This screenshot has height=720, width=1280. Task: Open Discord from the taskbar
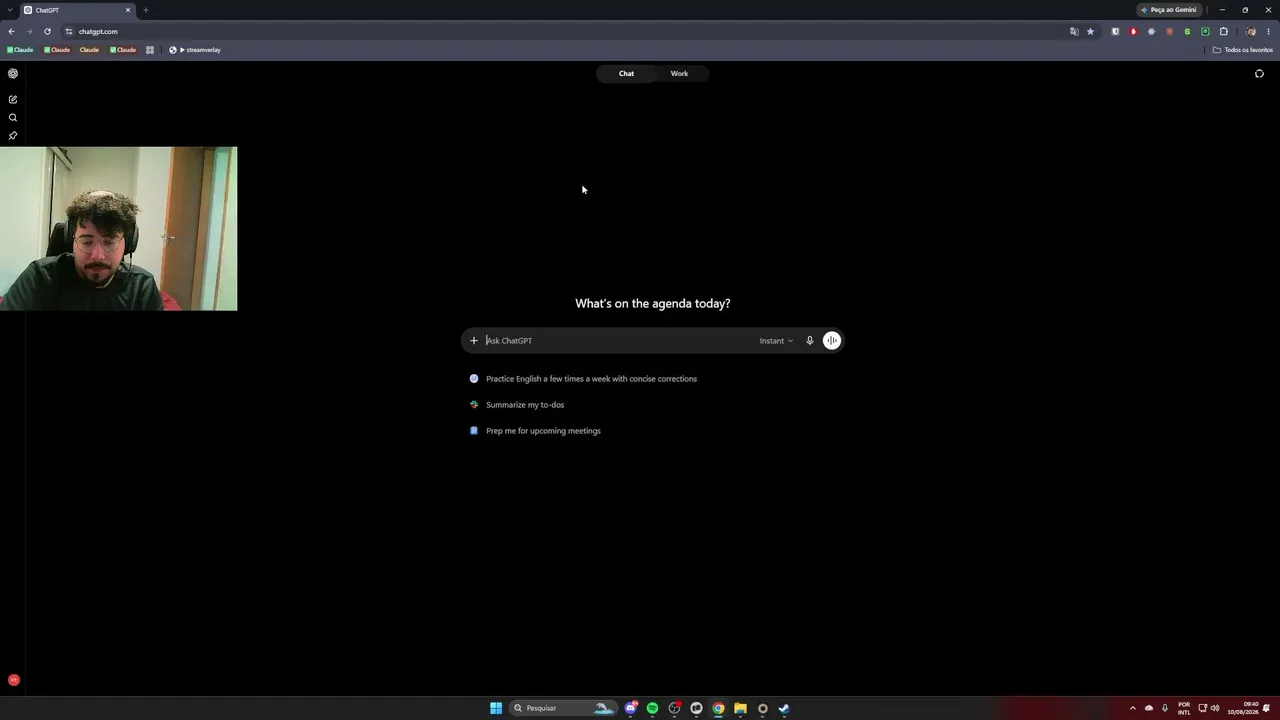point(631,708)
